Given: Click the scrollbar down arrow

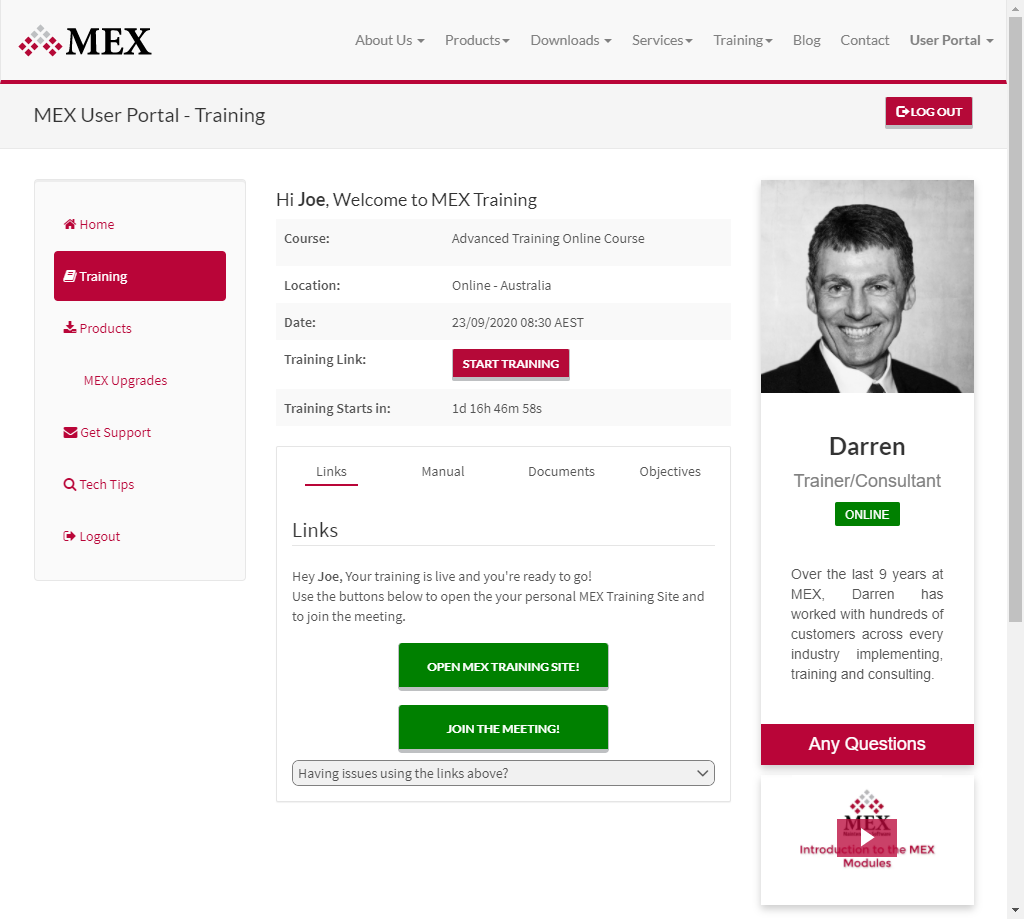Looking at the screenshot, I should [x=1015, y=910].
